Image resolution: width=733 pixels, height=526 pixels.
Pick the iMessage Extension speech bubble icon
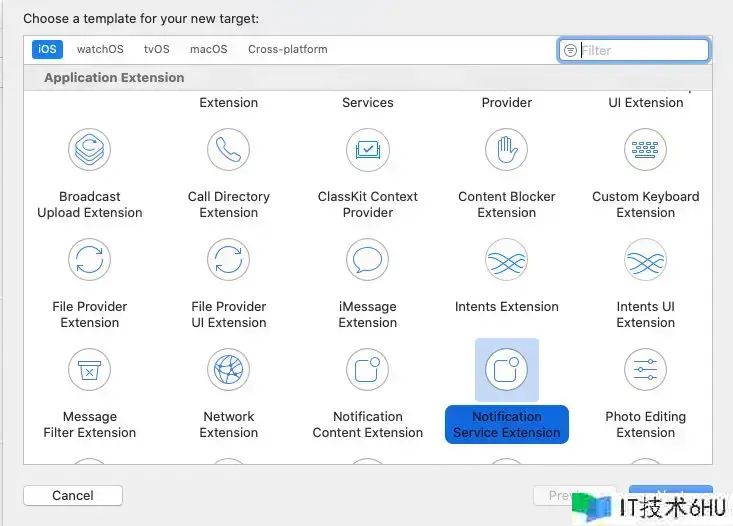tap(367, 260)
